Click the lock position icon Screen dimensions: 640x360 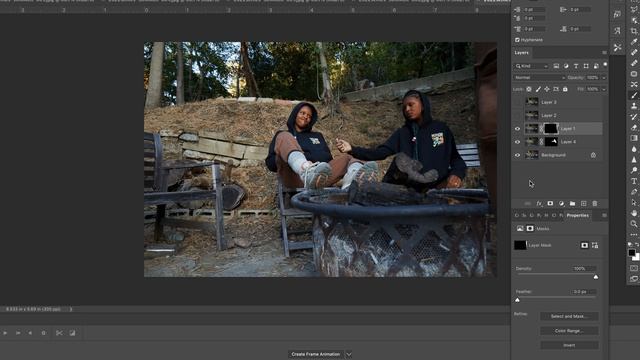tap(547, 89)
